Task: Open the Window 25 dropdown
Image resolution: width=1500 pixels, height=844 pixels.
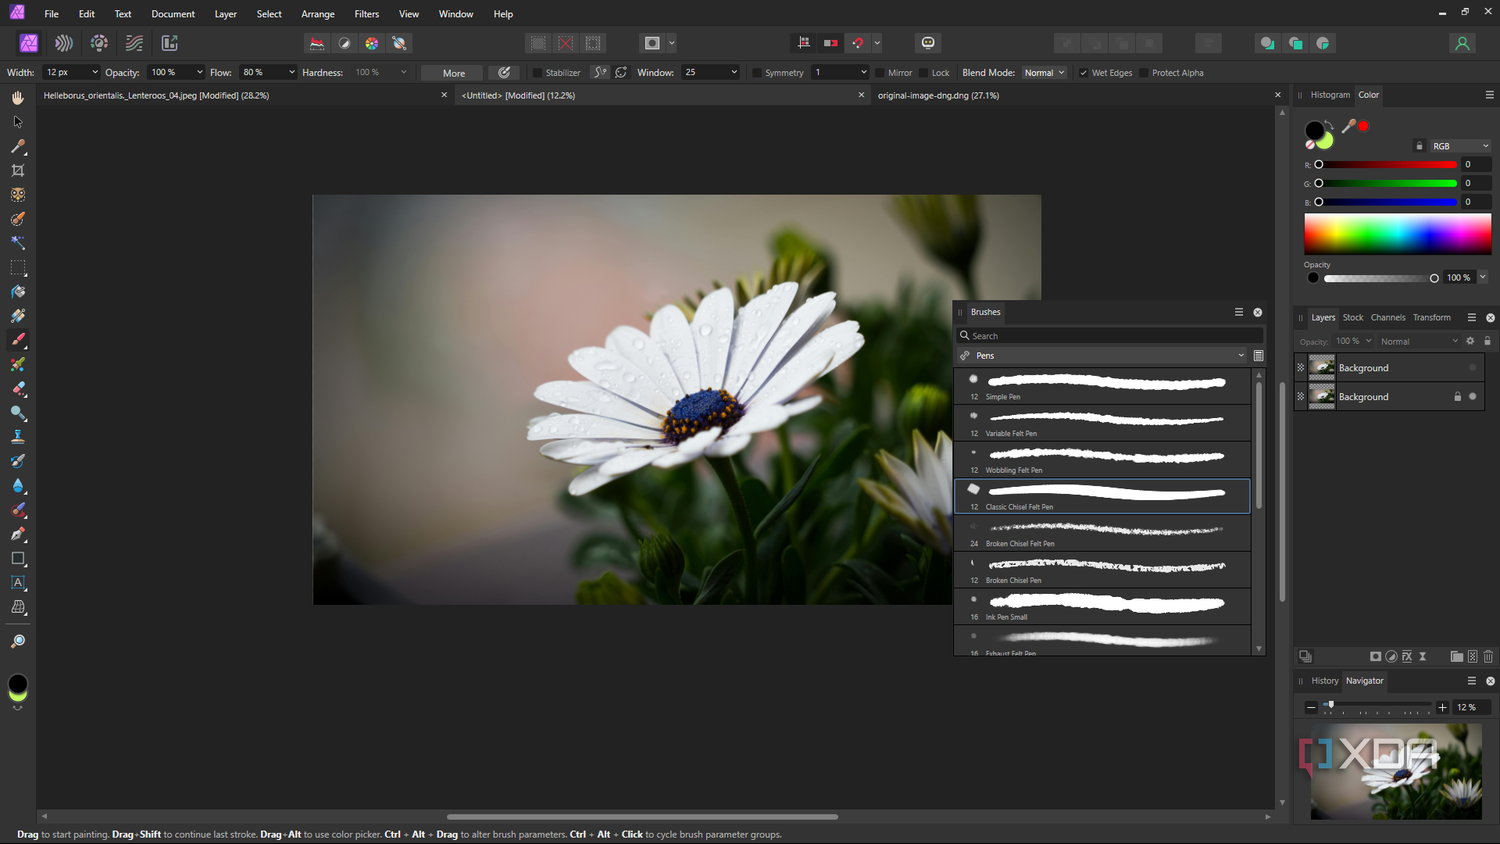Action: tap(734, 73)
